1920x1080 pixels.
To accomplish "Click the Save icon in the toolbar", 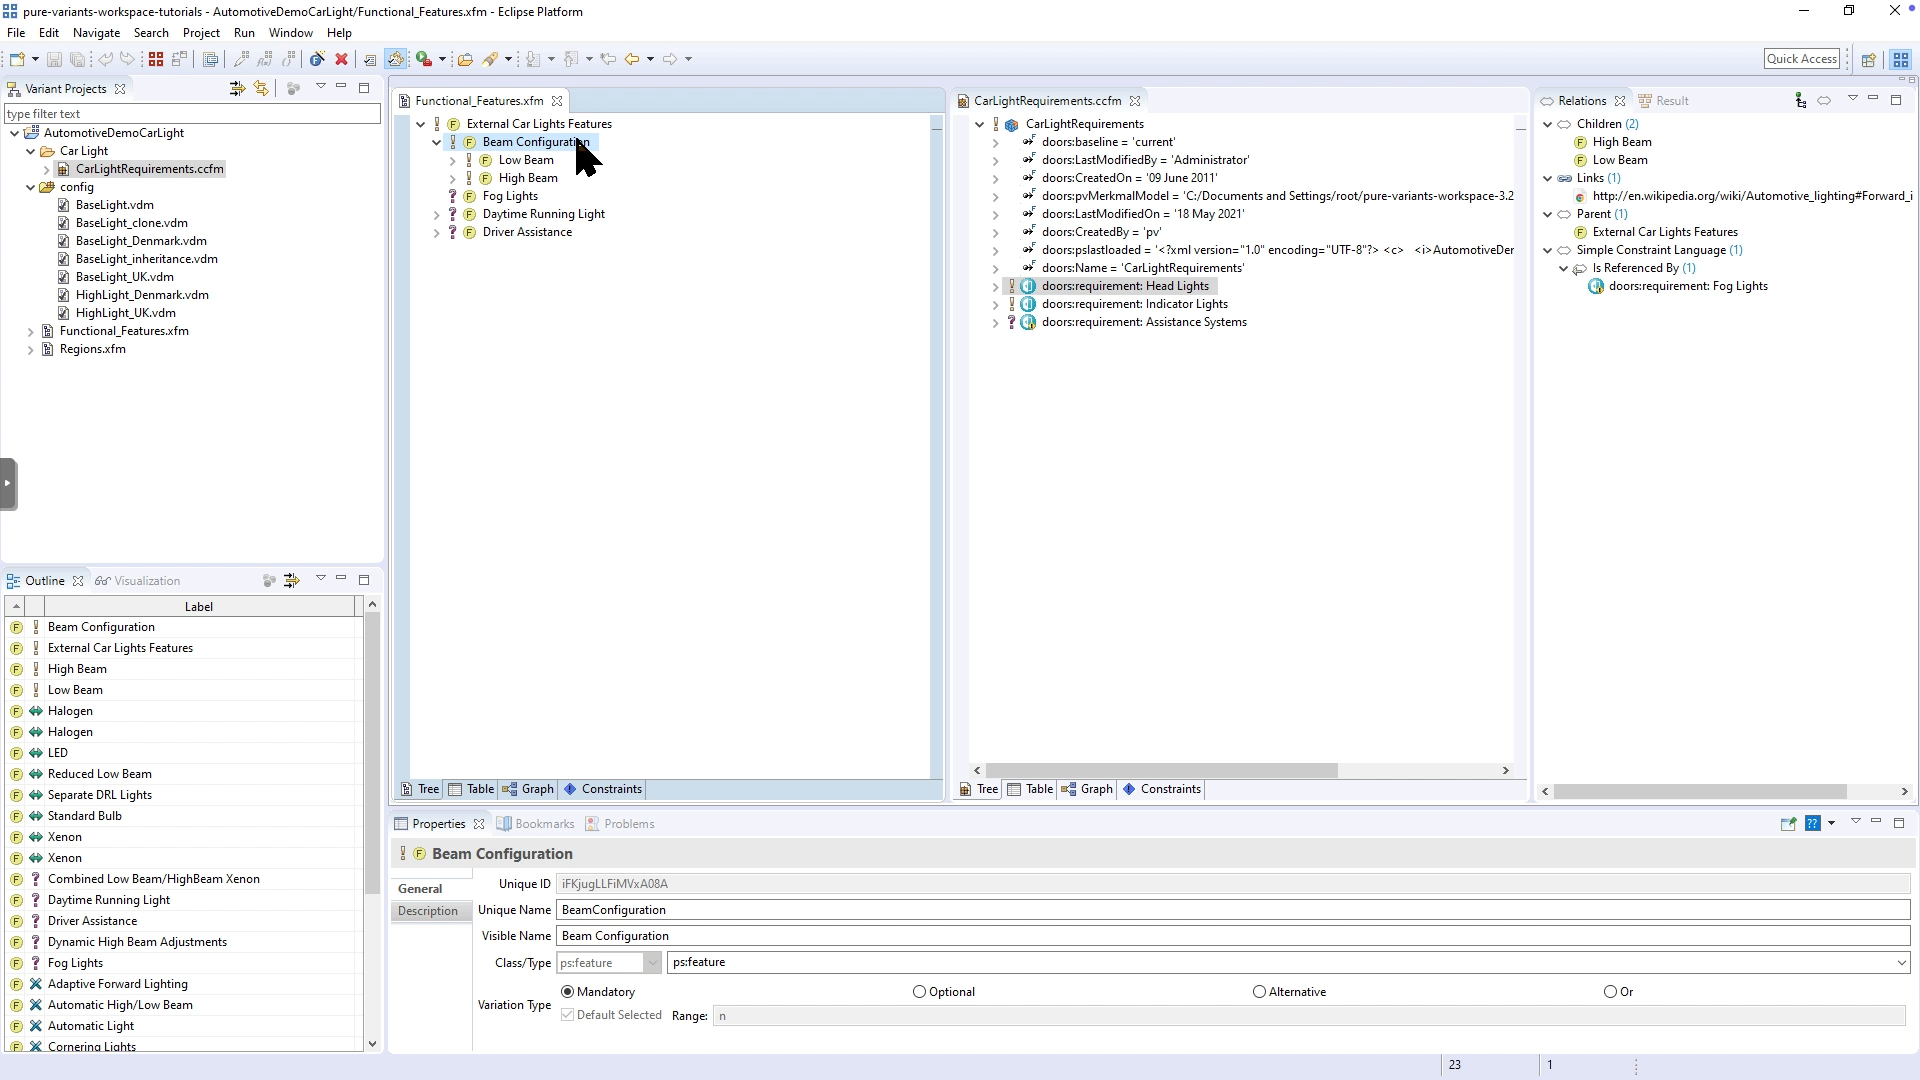I will [54, 59].
